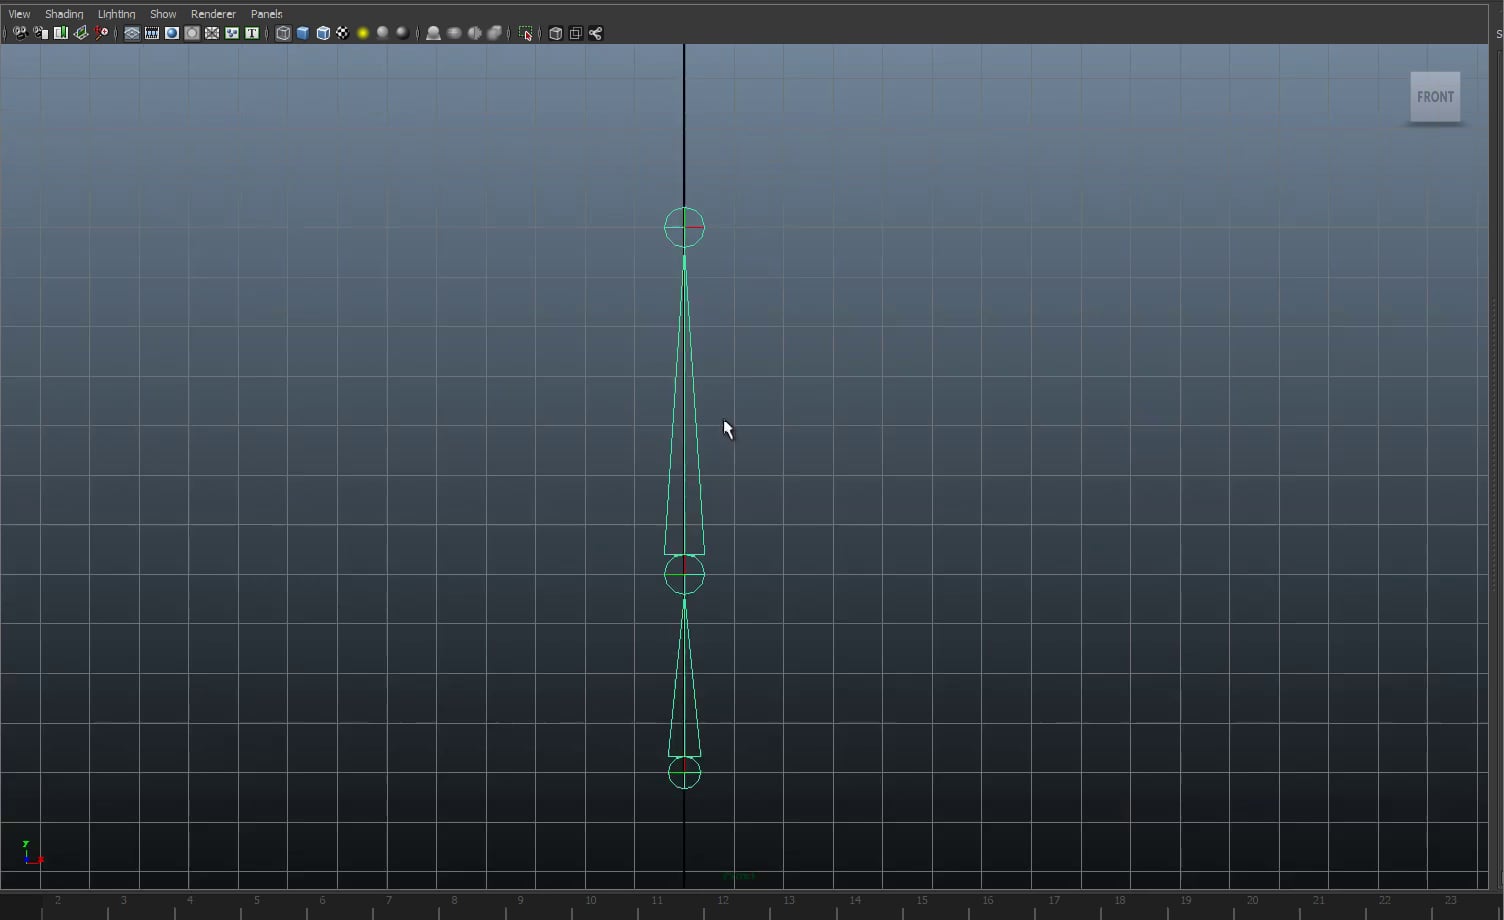
Task: Toggle the Safe Title icon
Action: coord(252,33)
